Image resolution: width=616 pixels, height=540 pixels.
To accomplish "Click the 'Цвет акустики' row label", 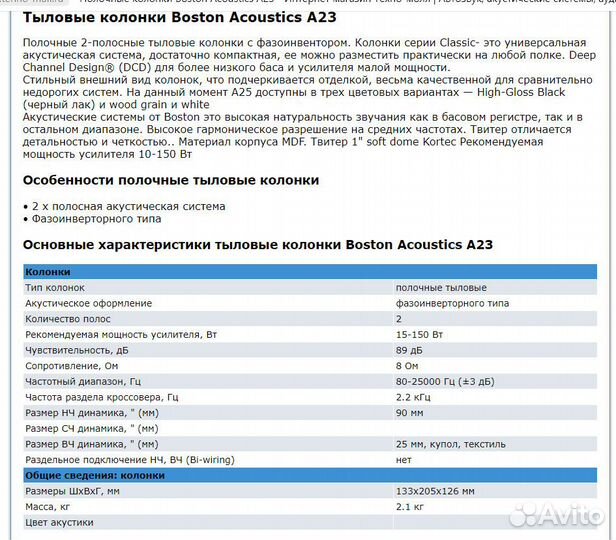I will coord(59,522).
